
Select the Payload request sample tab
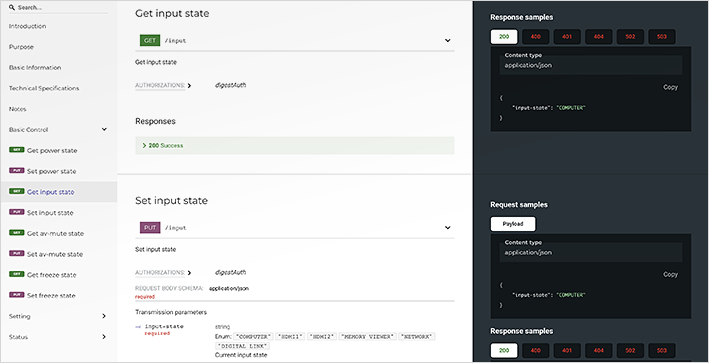(513, 224)
